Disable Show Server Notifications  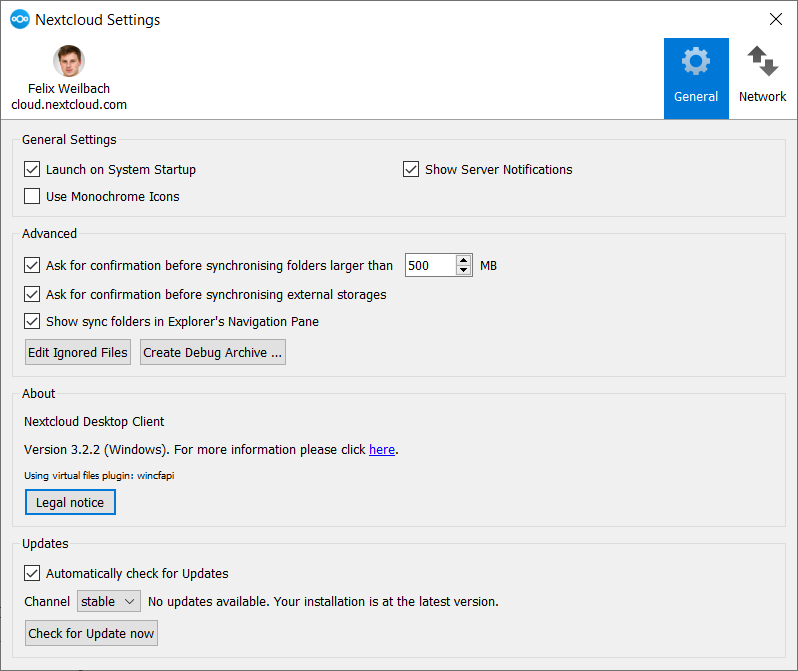411,170
